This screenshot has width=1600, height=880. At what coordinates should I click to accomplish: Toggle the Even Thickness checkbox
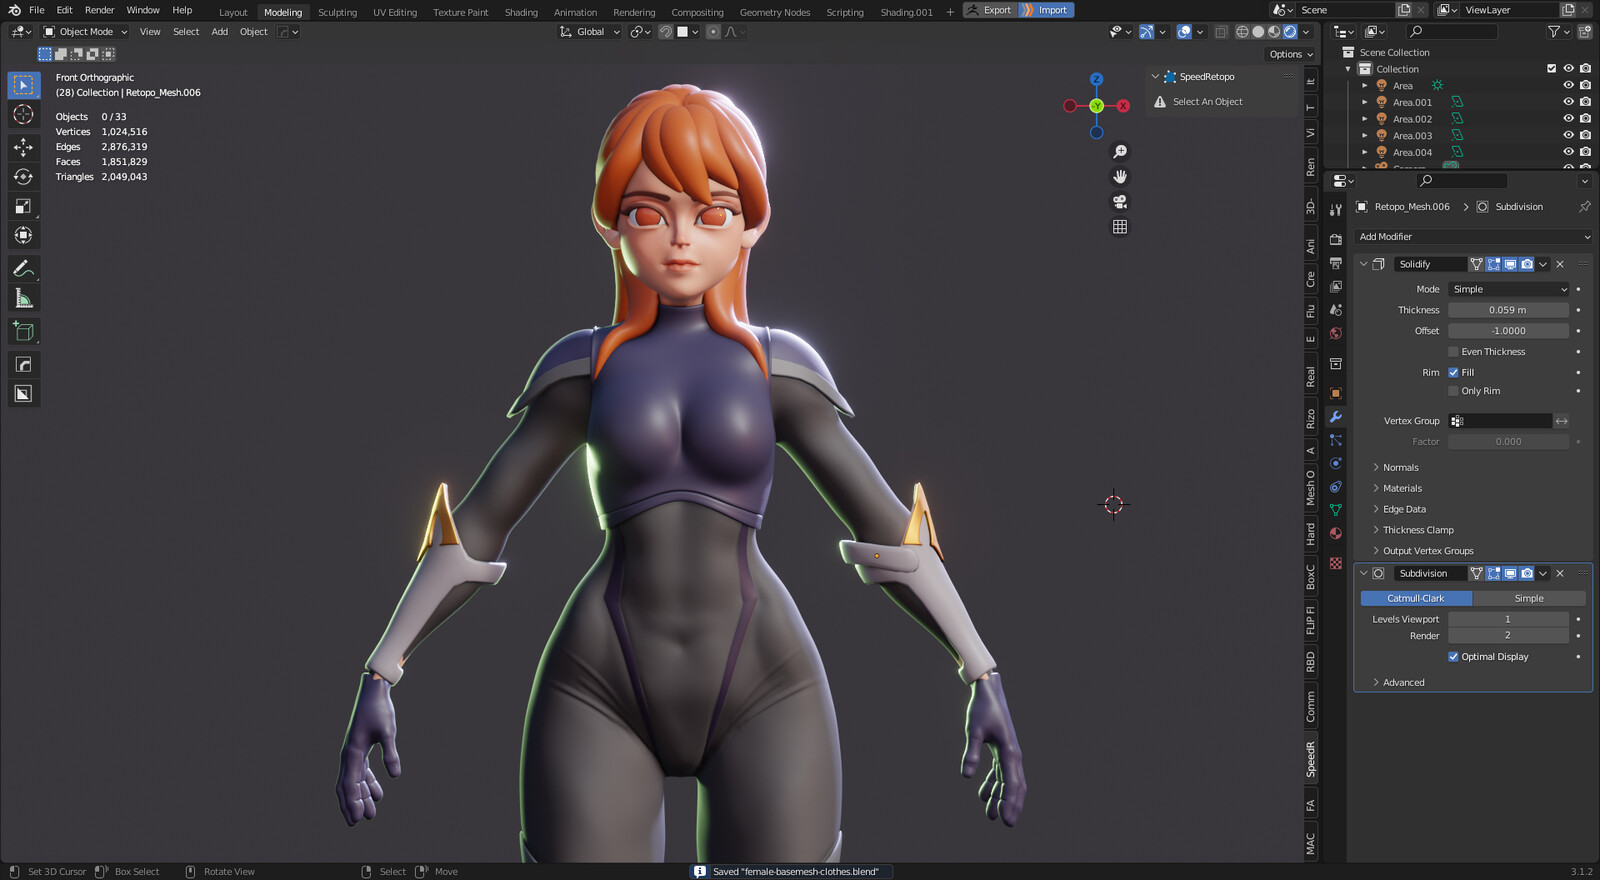tap(1453, 352)
